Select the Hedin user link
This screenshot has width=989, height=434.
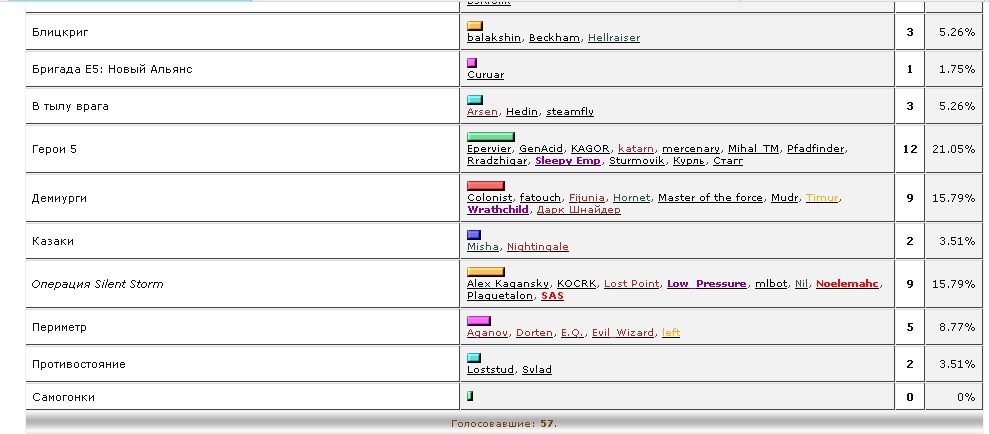tap(522, 112)
